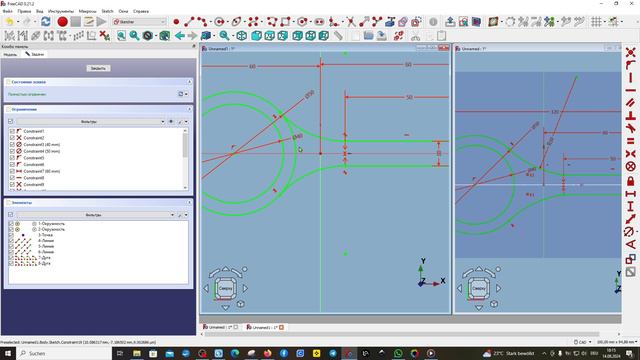Open the Файл menu

click(x=7, y=11)
